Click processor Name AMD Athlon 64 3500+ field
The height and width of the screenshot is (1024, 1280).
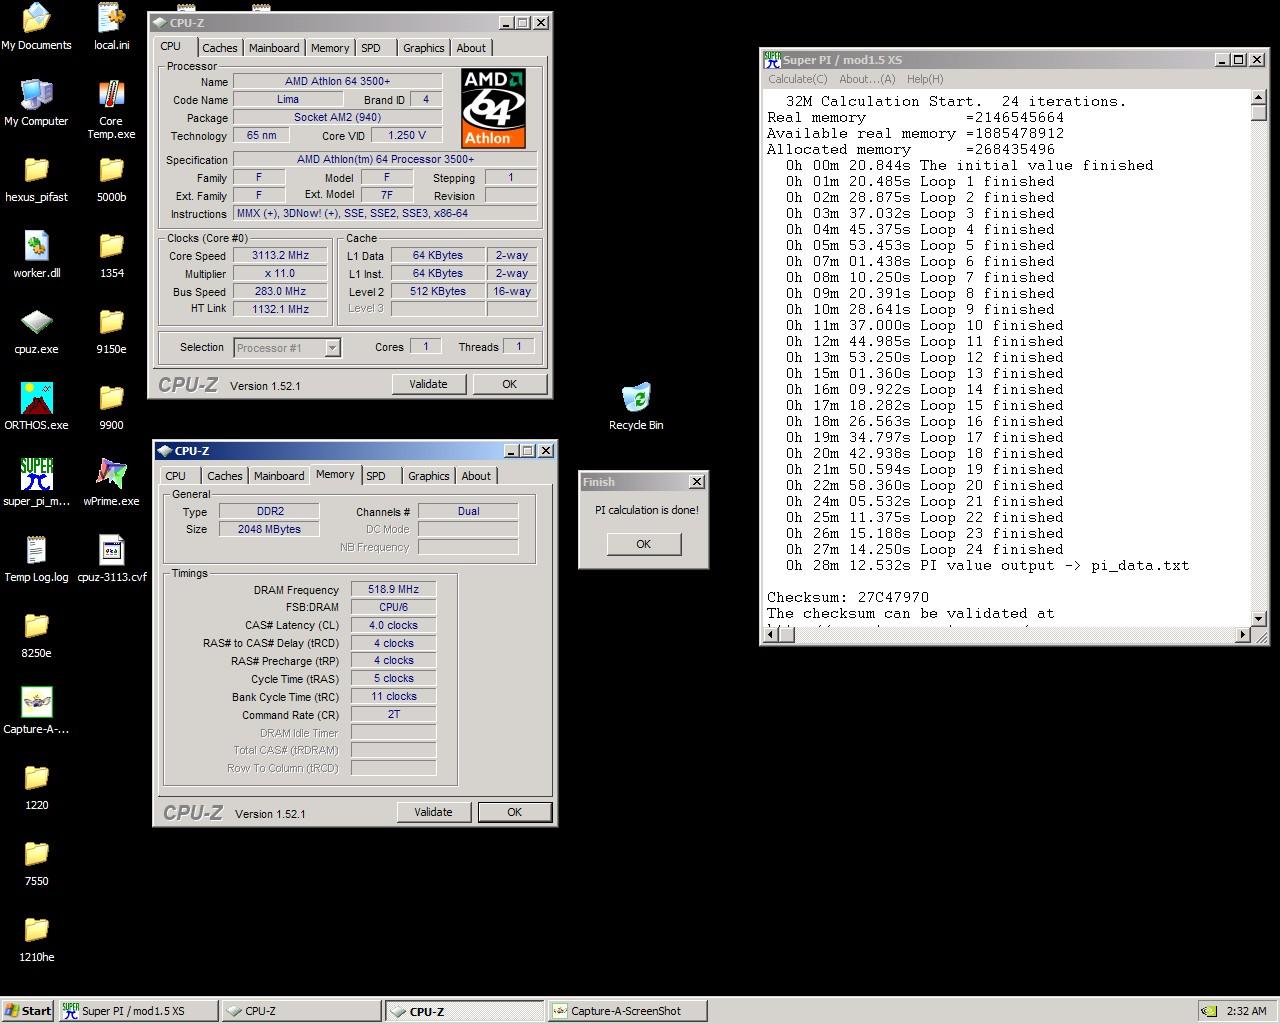point(338,81)
